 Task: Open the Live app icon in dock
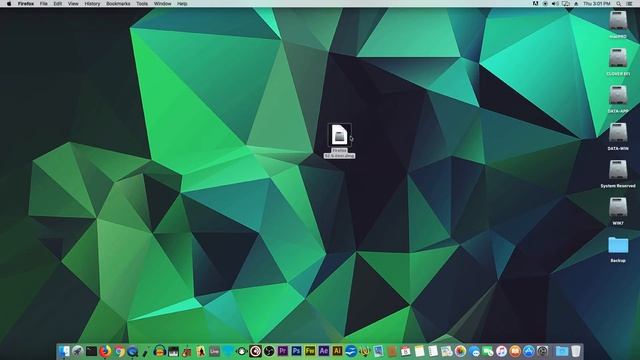click(214, 351)
